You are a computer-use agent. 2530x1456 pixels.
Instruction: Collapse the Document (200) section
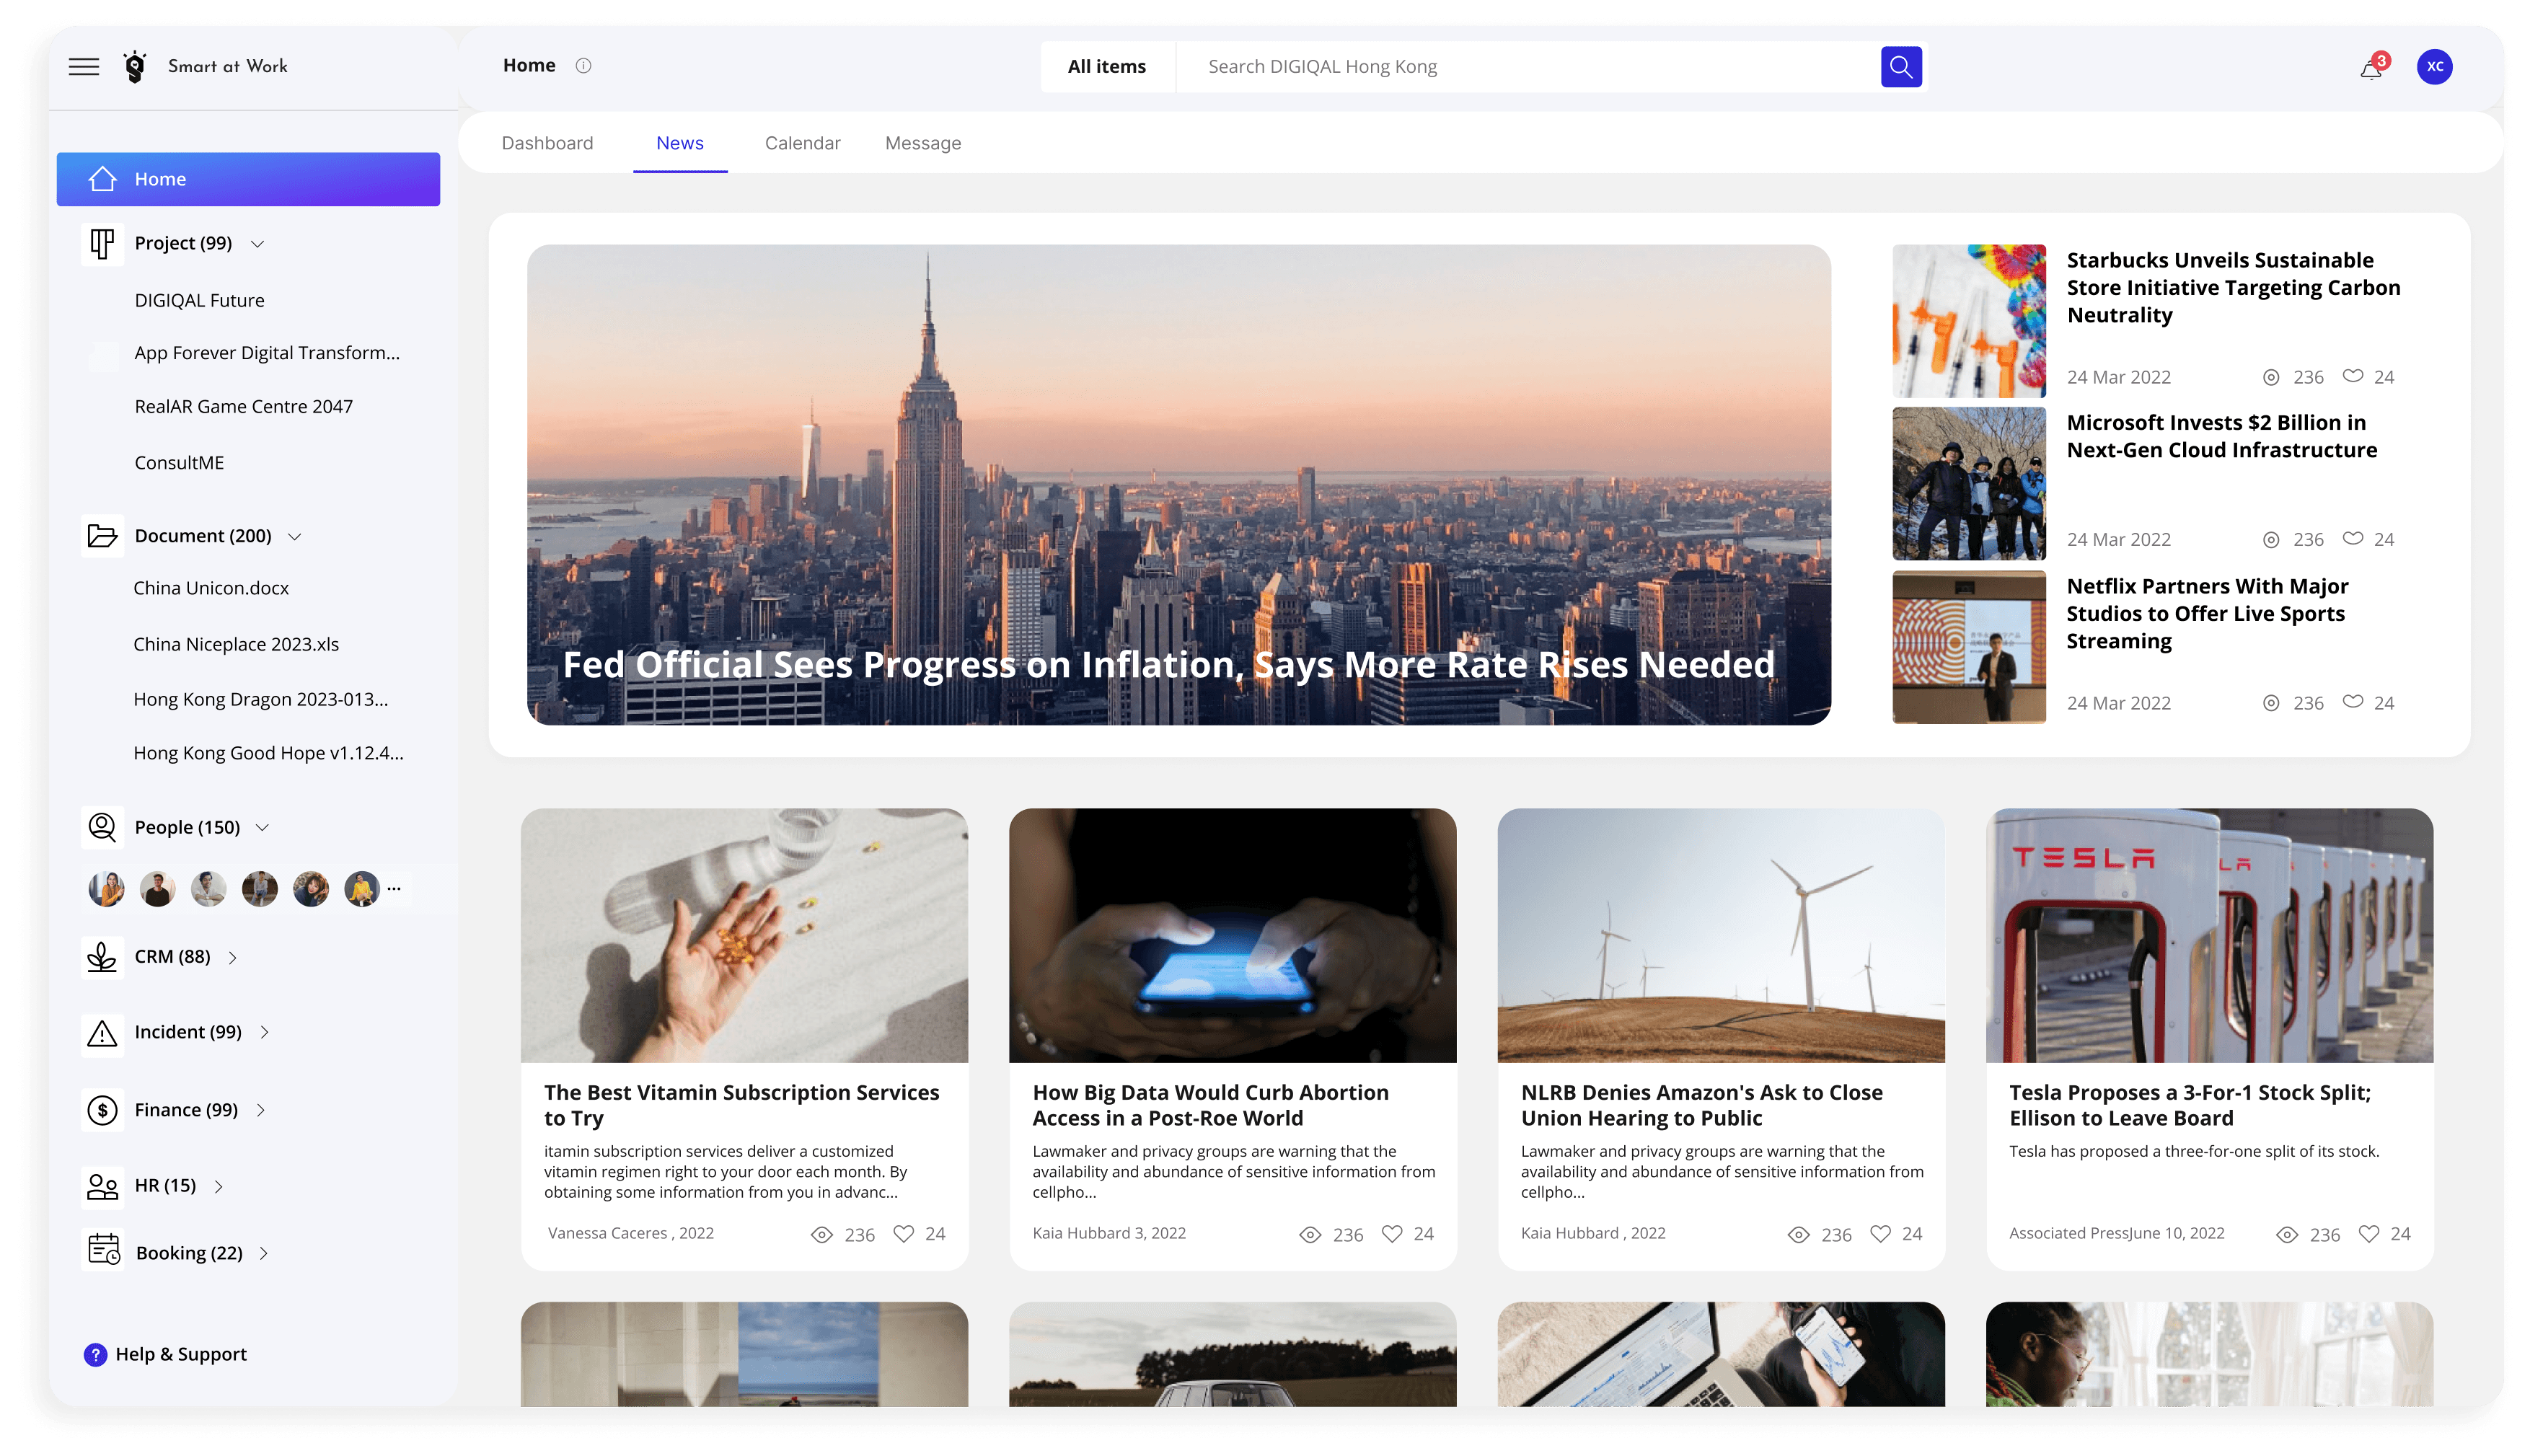(295, 537)
